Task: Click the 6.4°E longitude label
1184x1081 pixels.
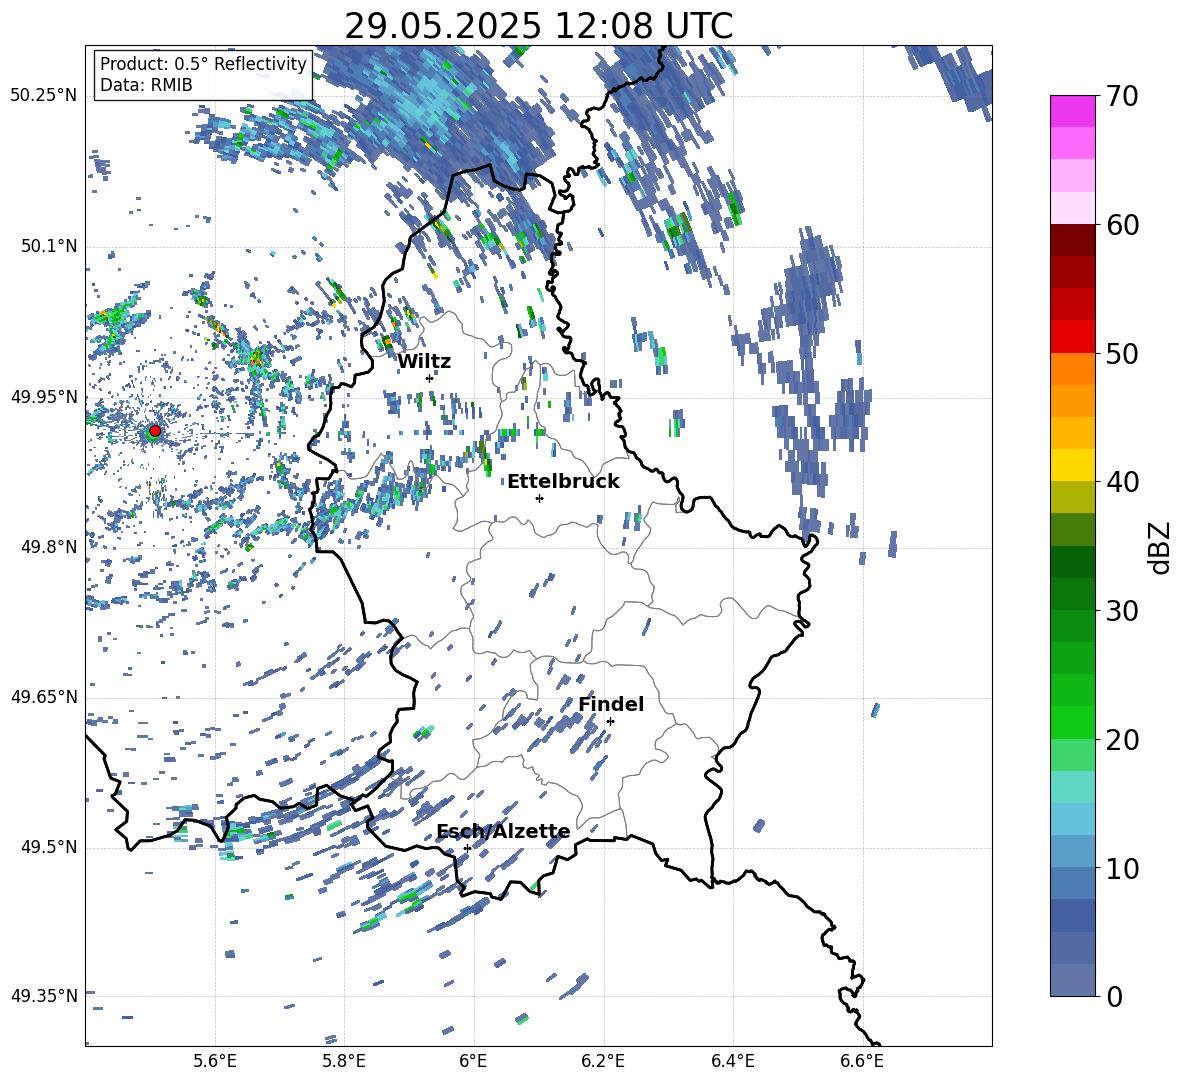Action: (x=732, y=1061)
